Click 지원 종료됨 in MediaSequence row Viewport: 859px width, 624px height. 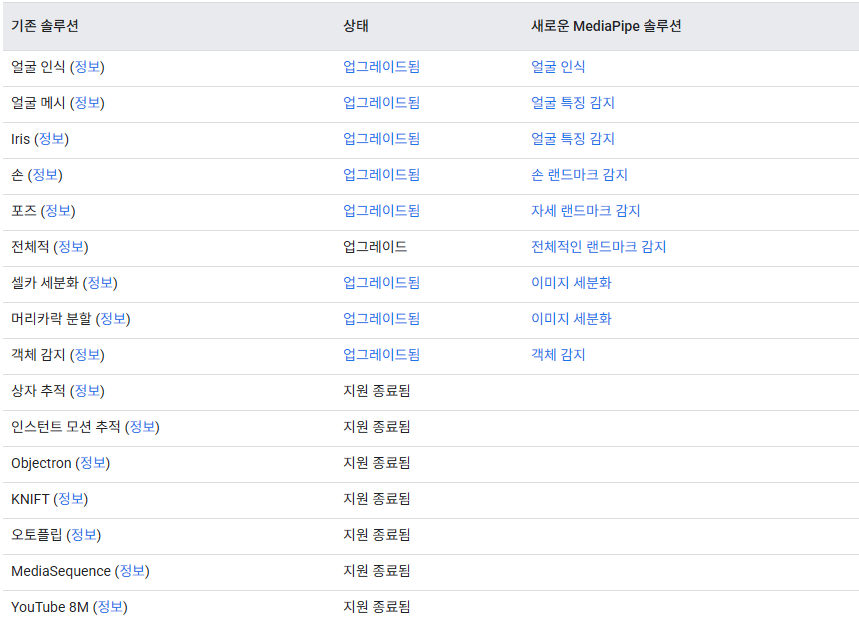click(x=377, y=571)
